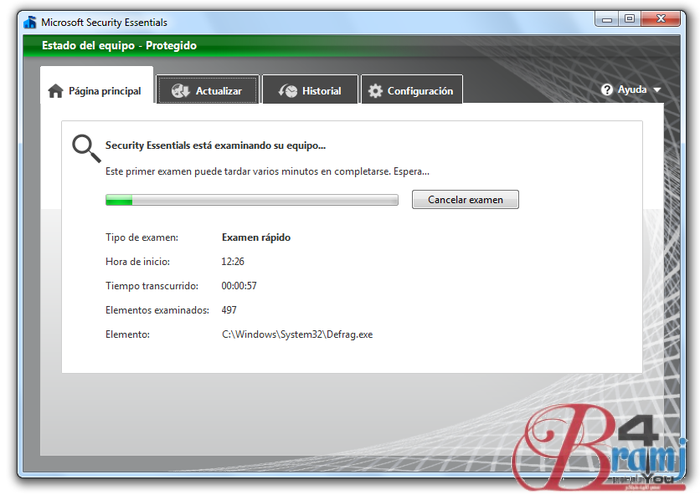Viewport: 700px width, 495px height.
Task: Click the magnifying glass scan icon
Action: pyautogui.click(x=86, y=148)
